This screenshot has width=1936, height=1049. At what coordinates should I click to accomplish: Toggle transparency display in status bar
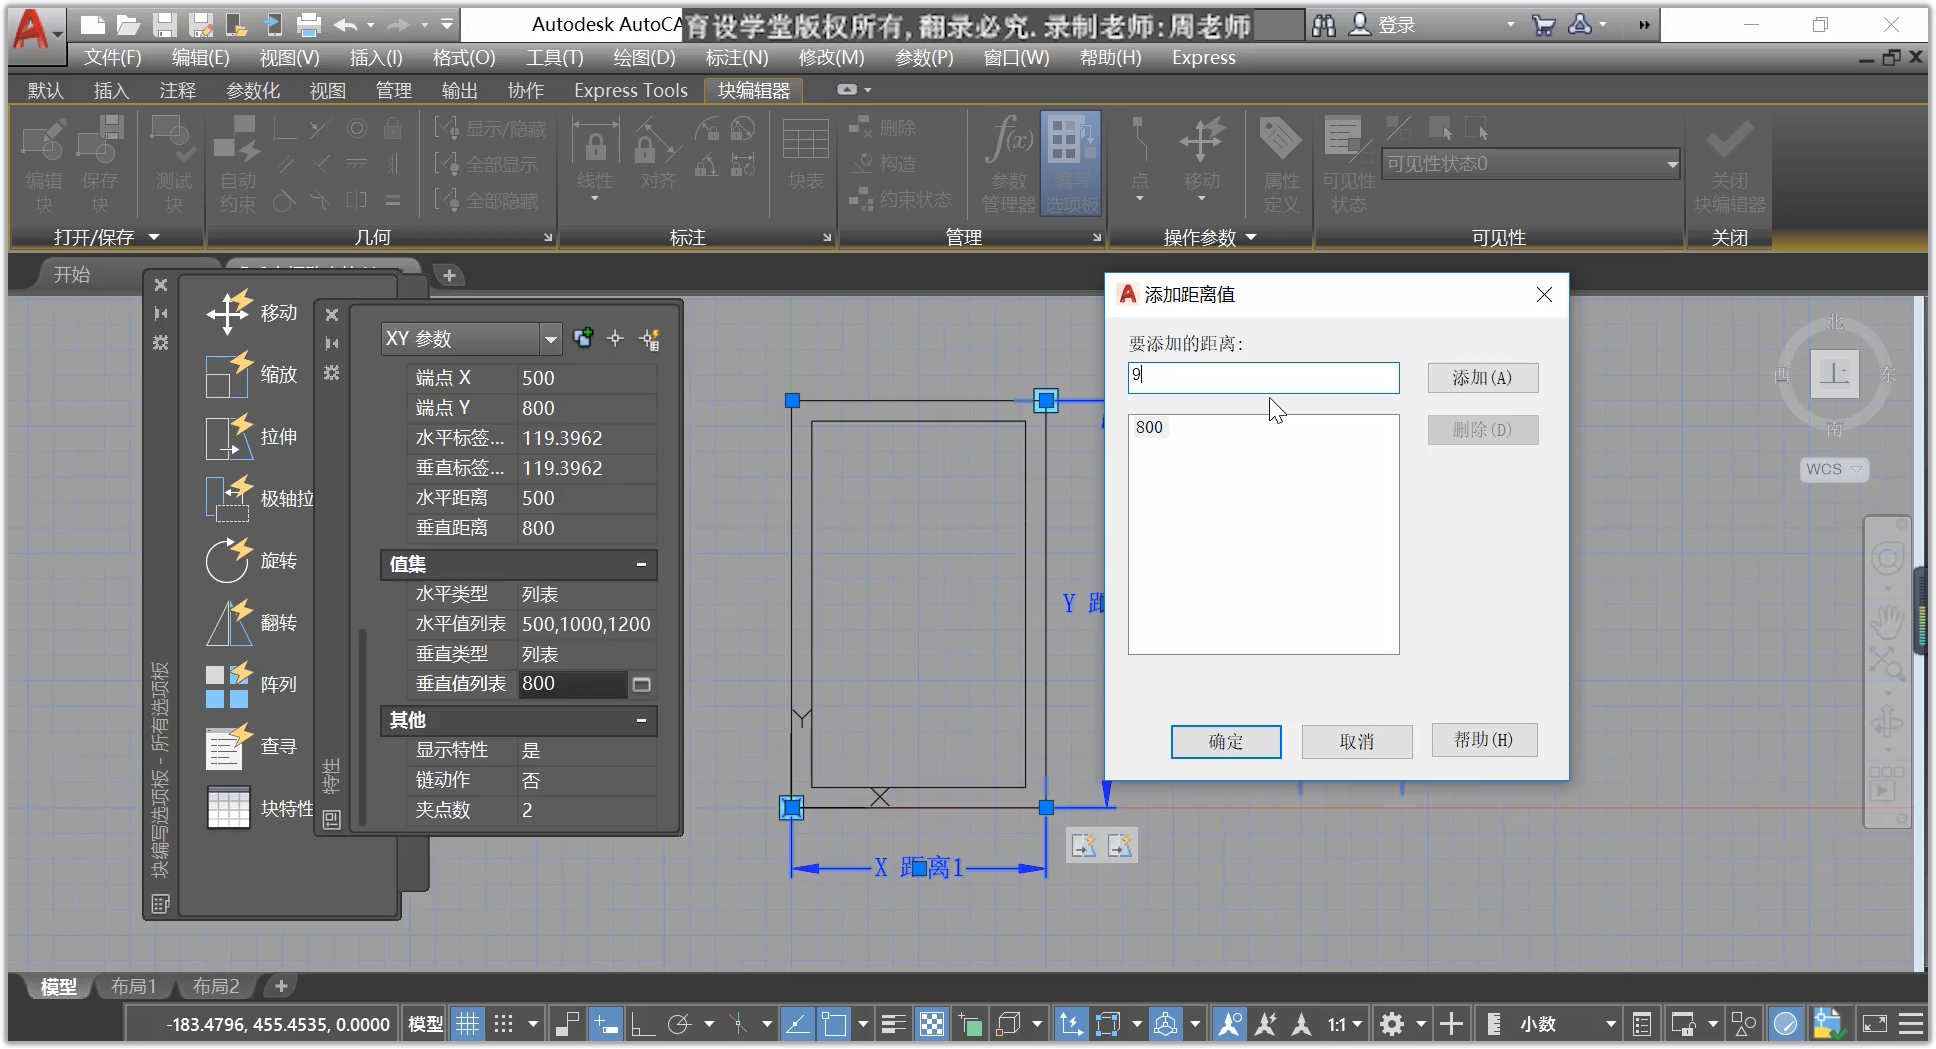932,1024
